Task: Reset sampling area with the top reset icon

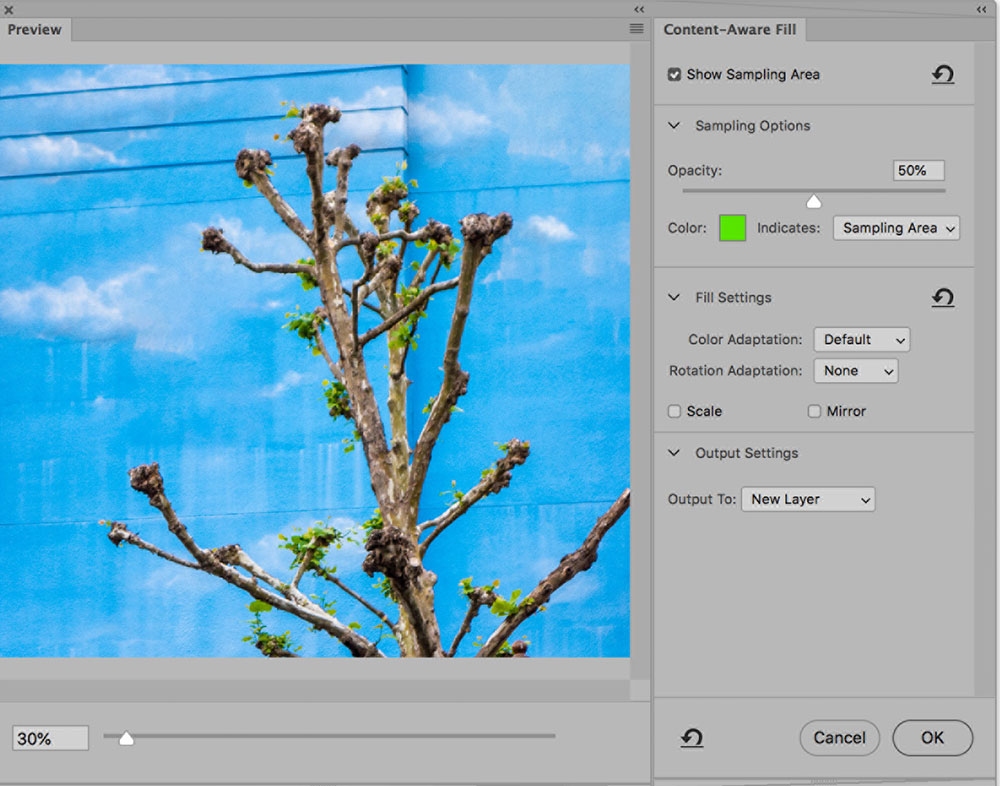Action: pyautogui.click(x=943, y=75)
